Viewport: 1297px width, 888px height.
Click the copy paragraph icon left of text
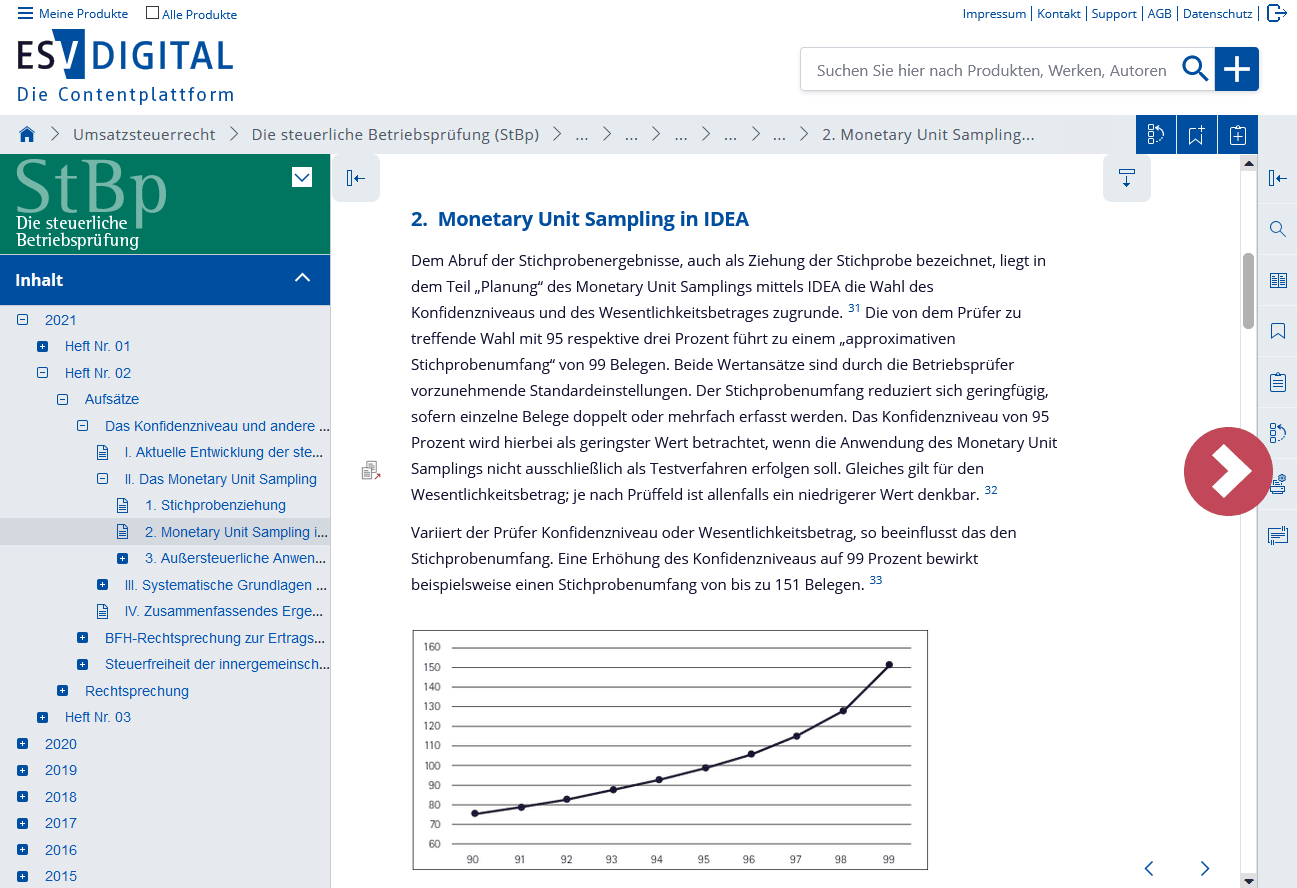[x=371, y=469]
